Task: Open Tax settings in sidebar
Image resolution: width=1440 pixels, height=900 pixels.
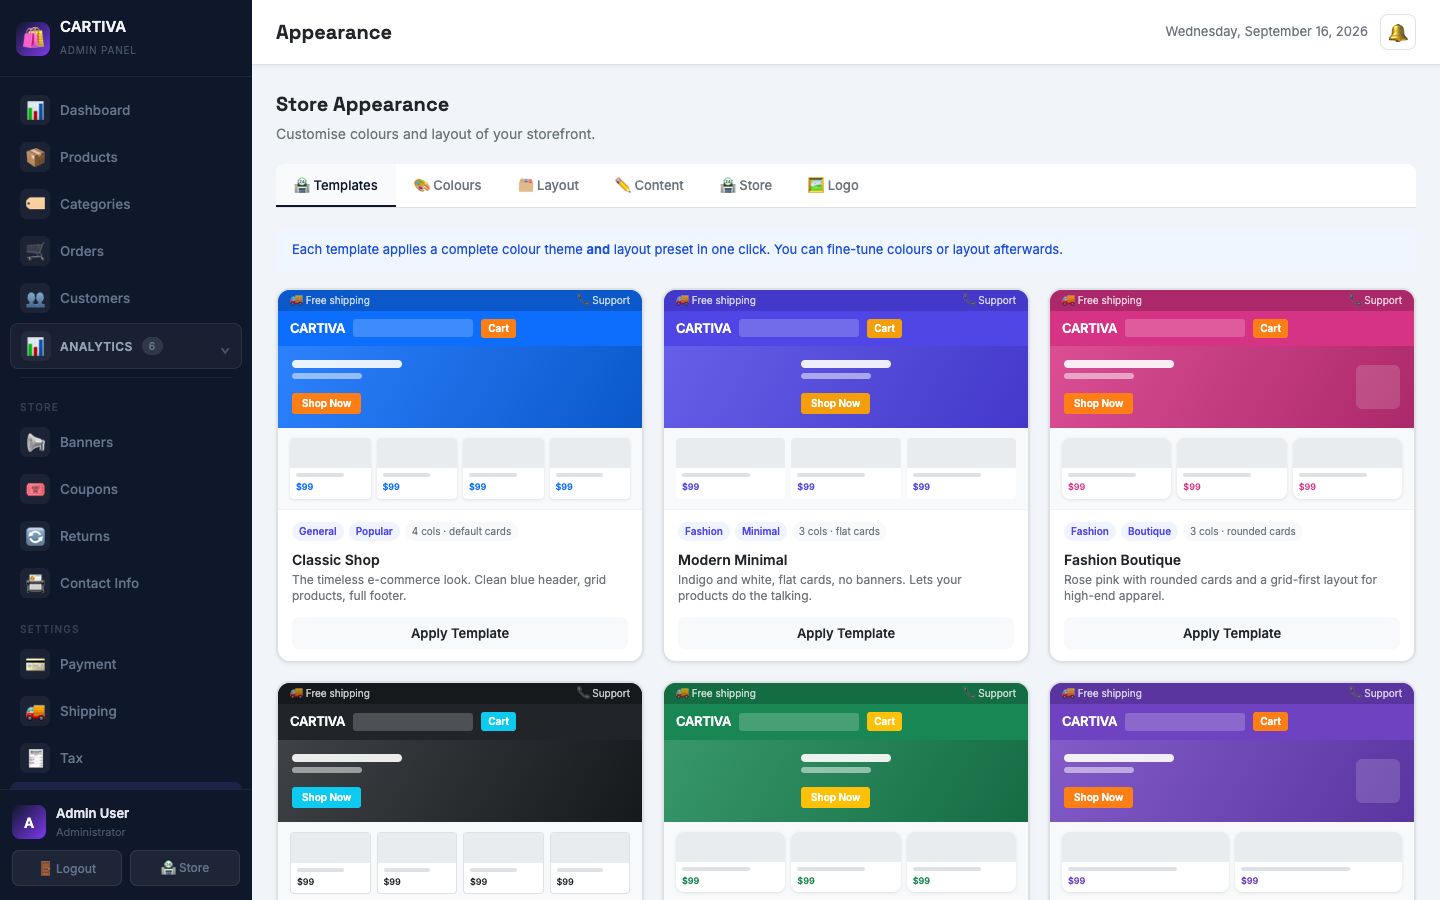Action: pos(126,758)
